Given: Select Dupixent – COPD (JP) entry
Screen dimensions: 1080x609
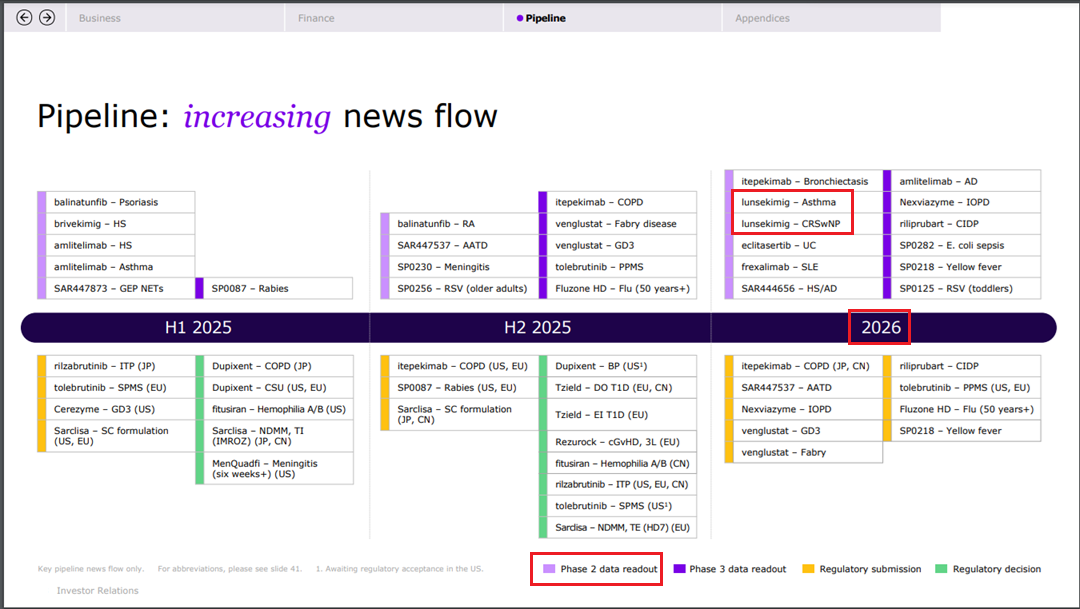Looking at the screenshot, I should coord(262,366).
